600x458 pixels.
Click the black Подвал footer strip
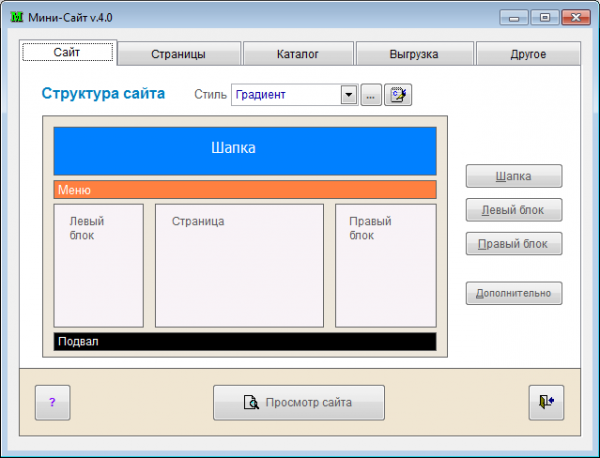tap(244, 341)
